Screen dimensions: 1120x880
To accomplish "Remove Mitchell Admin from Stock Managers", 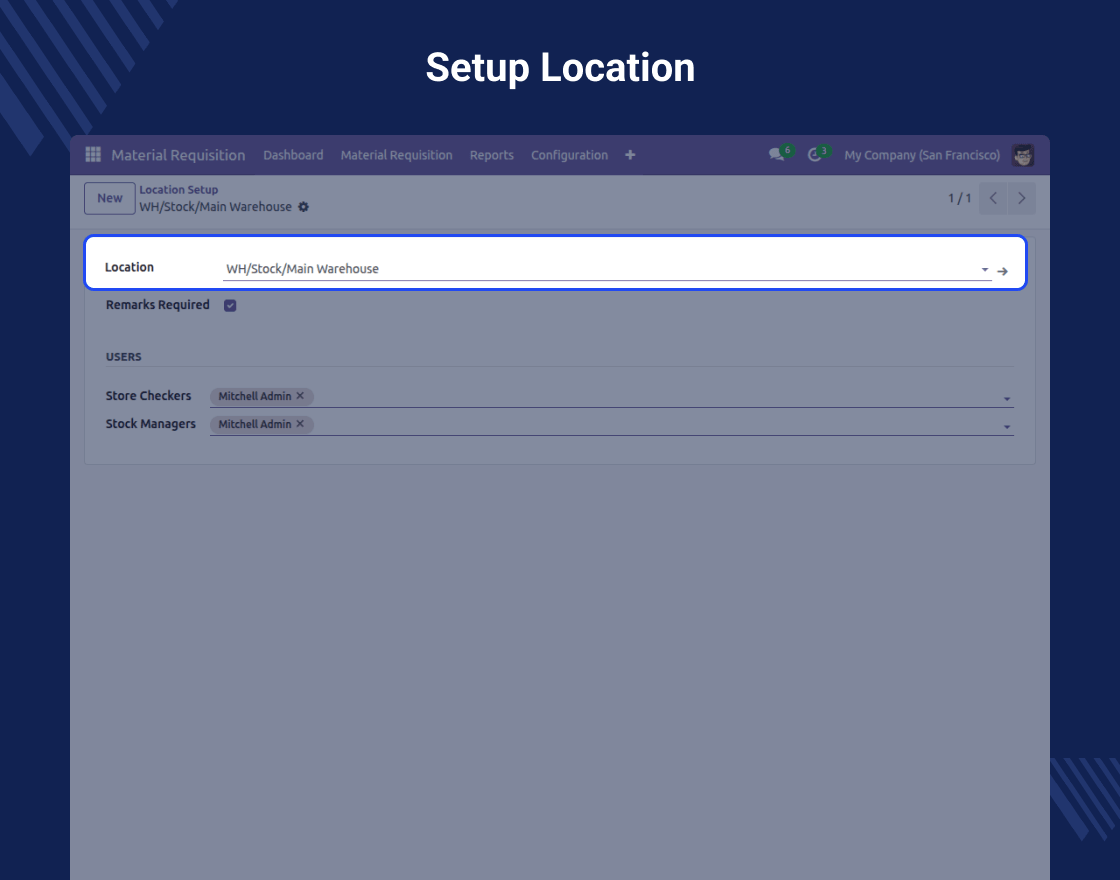I will (300, 424).
